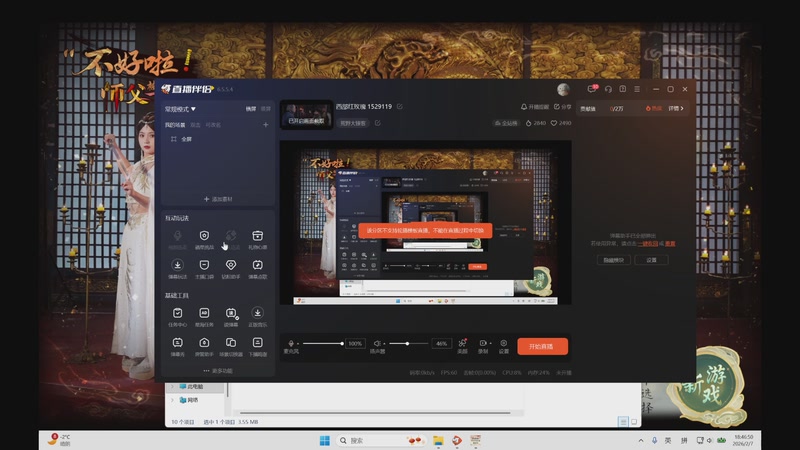This screenshot has height=450, width=800.
Task: Open the Windows Start button
Action: click(324, 440)
